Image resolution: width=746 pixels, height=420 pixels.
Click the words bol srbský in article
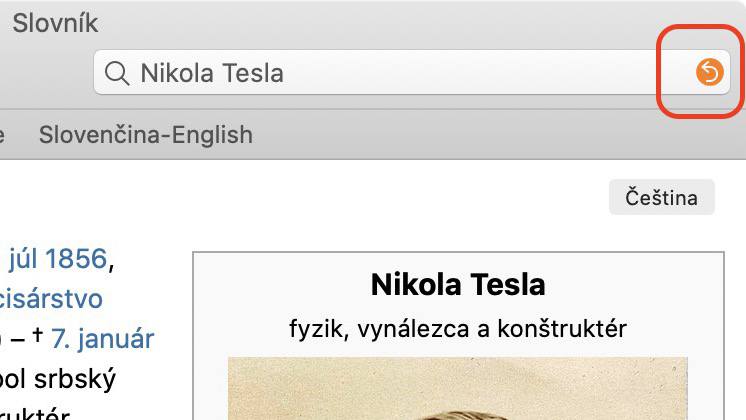point(57,379)
